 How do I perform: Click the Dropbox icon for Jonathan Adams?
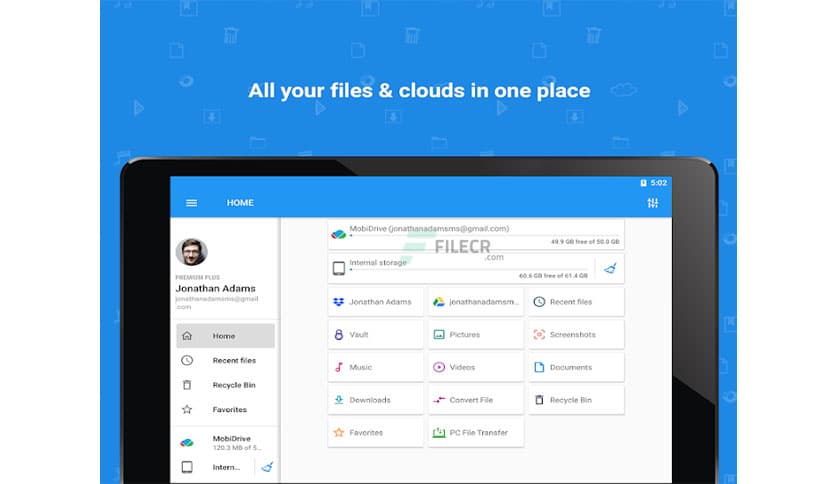(x=339, y=302)
